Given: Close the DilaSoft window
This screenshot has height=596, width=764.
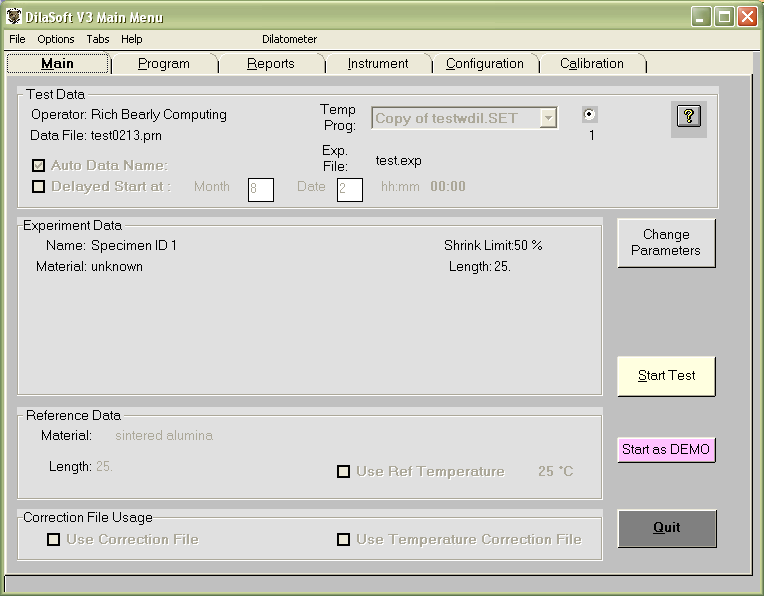Looking at the screenshot, I should click(747, 17).
